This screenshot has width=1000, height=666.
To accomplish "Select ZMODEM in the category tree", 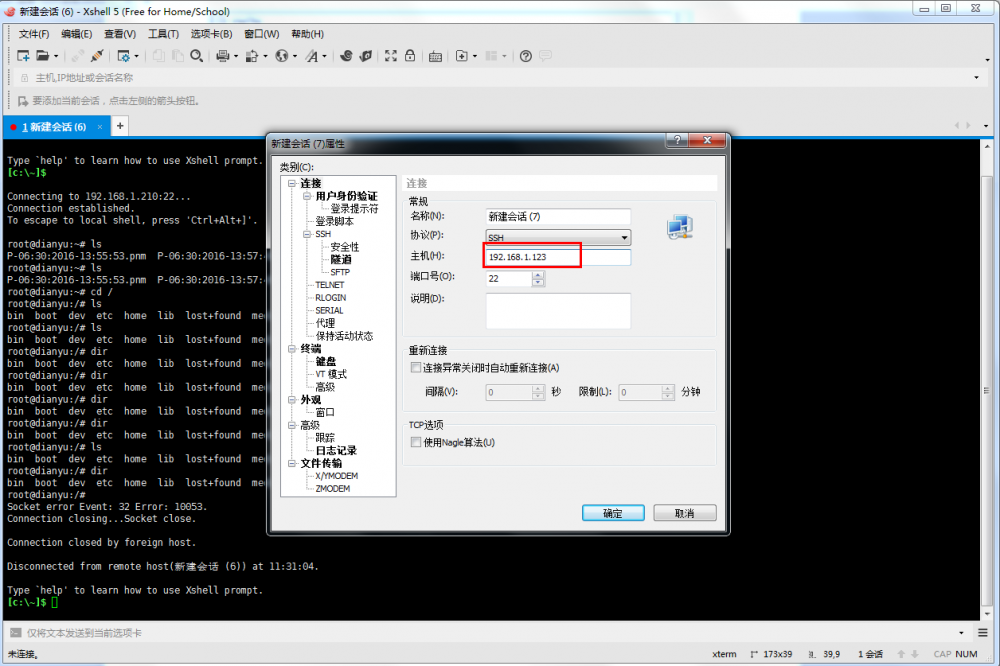I will [332, 489].
